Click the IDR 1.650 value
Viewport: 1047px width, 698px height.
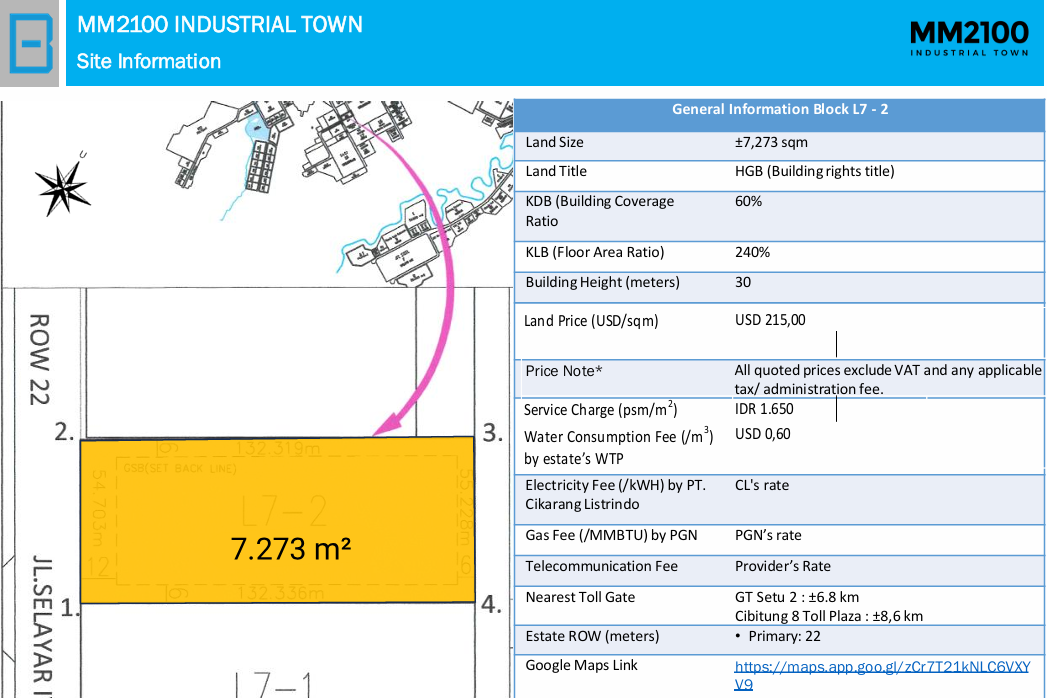pyautogui.click(x=764, y=409)
